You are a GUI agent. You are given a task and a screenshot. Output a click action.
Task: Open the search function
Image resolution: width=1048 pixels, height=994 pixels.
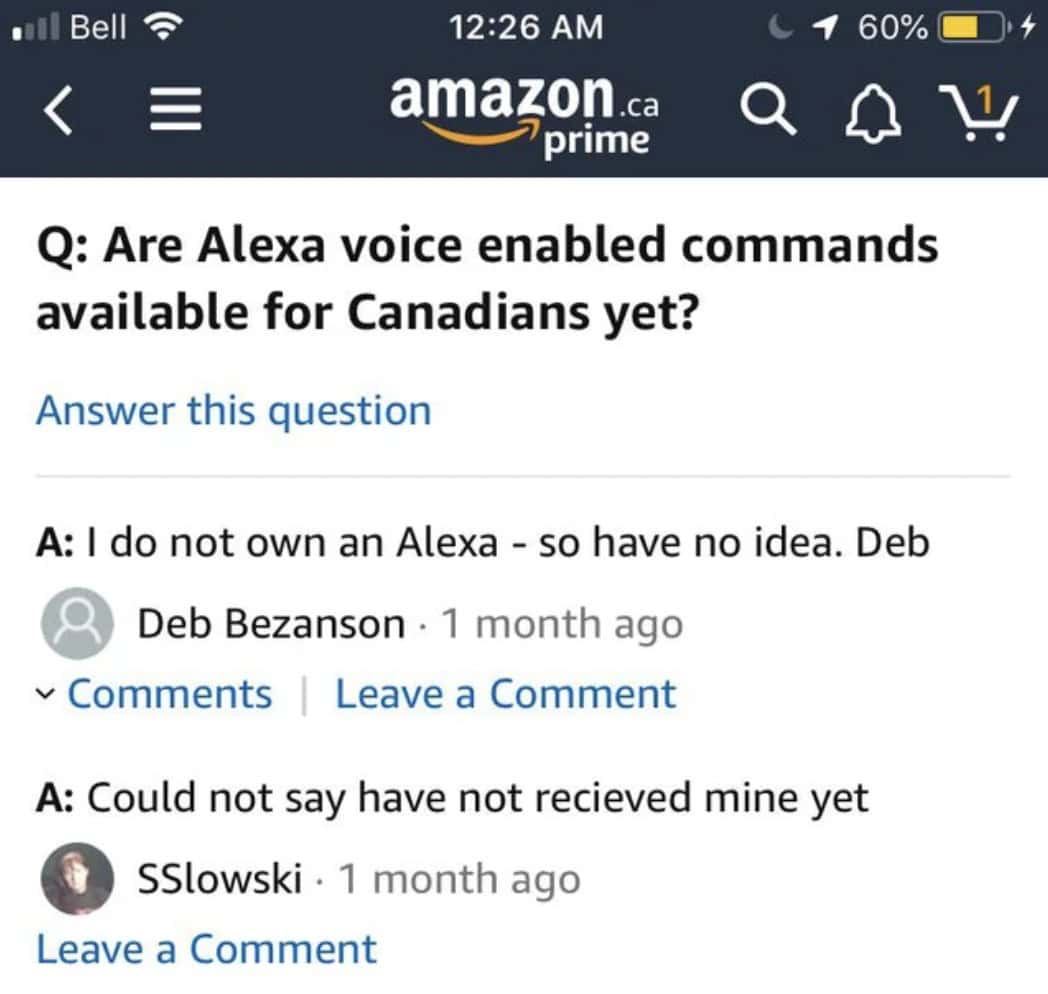pyautogui.click(x=768, y=111)
